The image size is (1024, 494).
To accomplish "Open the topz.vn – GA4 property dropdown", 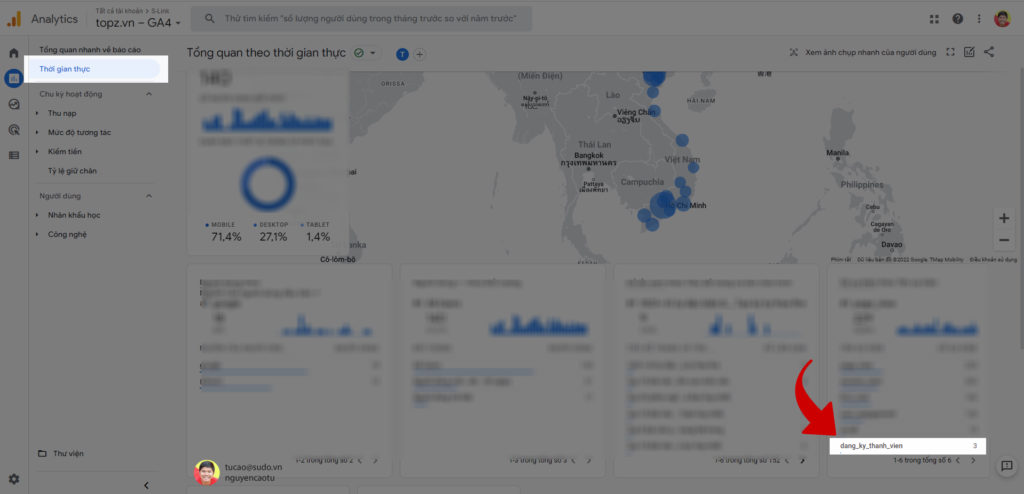I will click(x=138, y=23).
